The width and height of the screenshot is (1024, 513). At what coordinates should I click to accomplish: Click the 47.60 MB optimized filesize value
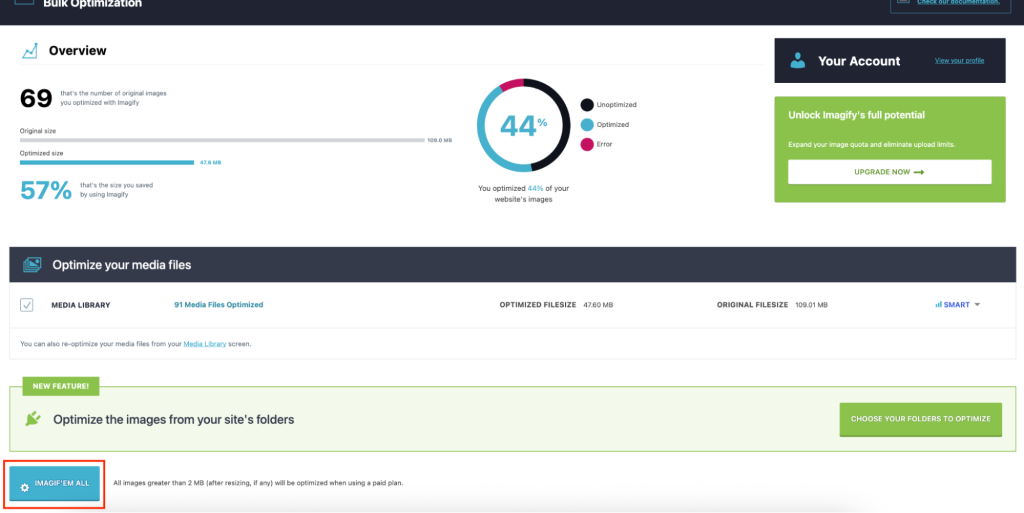pyautogui.click(x=598, y=305)
